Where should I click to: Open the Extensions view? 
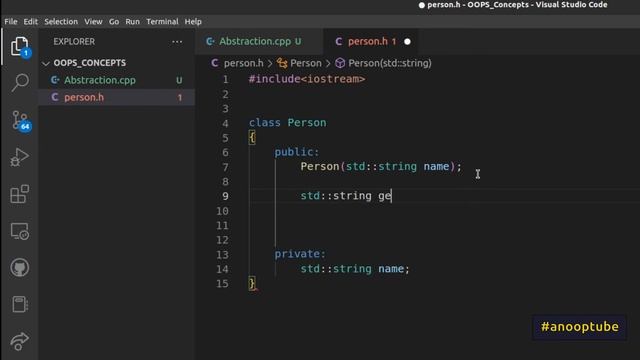[20, 194]
